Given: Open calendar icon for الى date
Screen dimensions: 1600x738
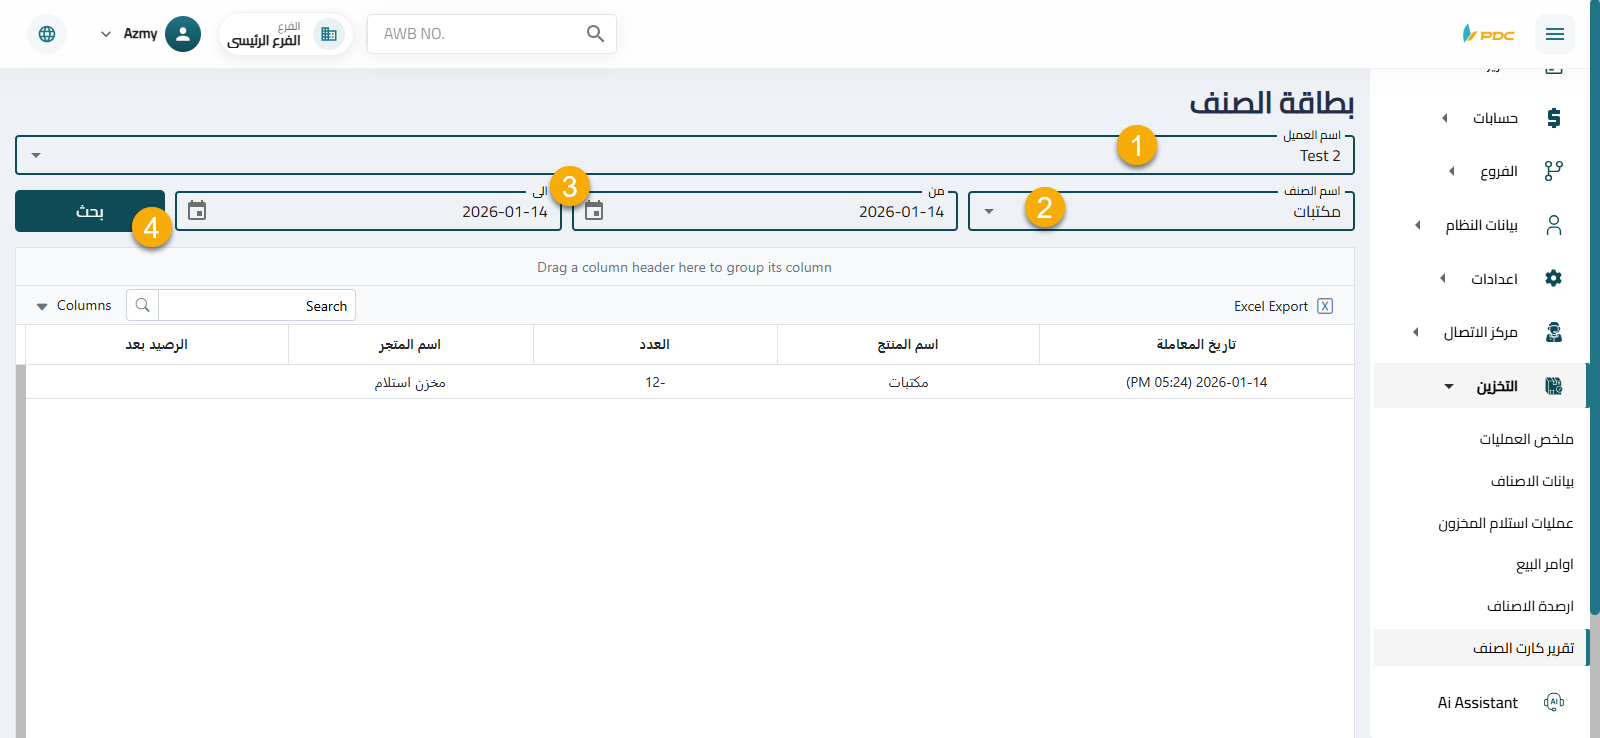Looking at the screenshot, I should [x=197, y=211].
